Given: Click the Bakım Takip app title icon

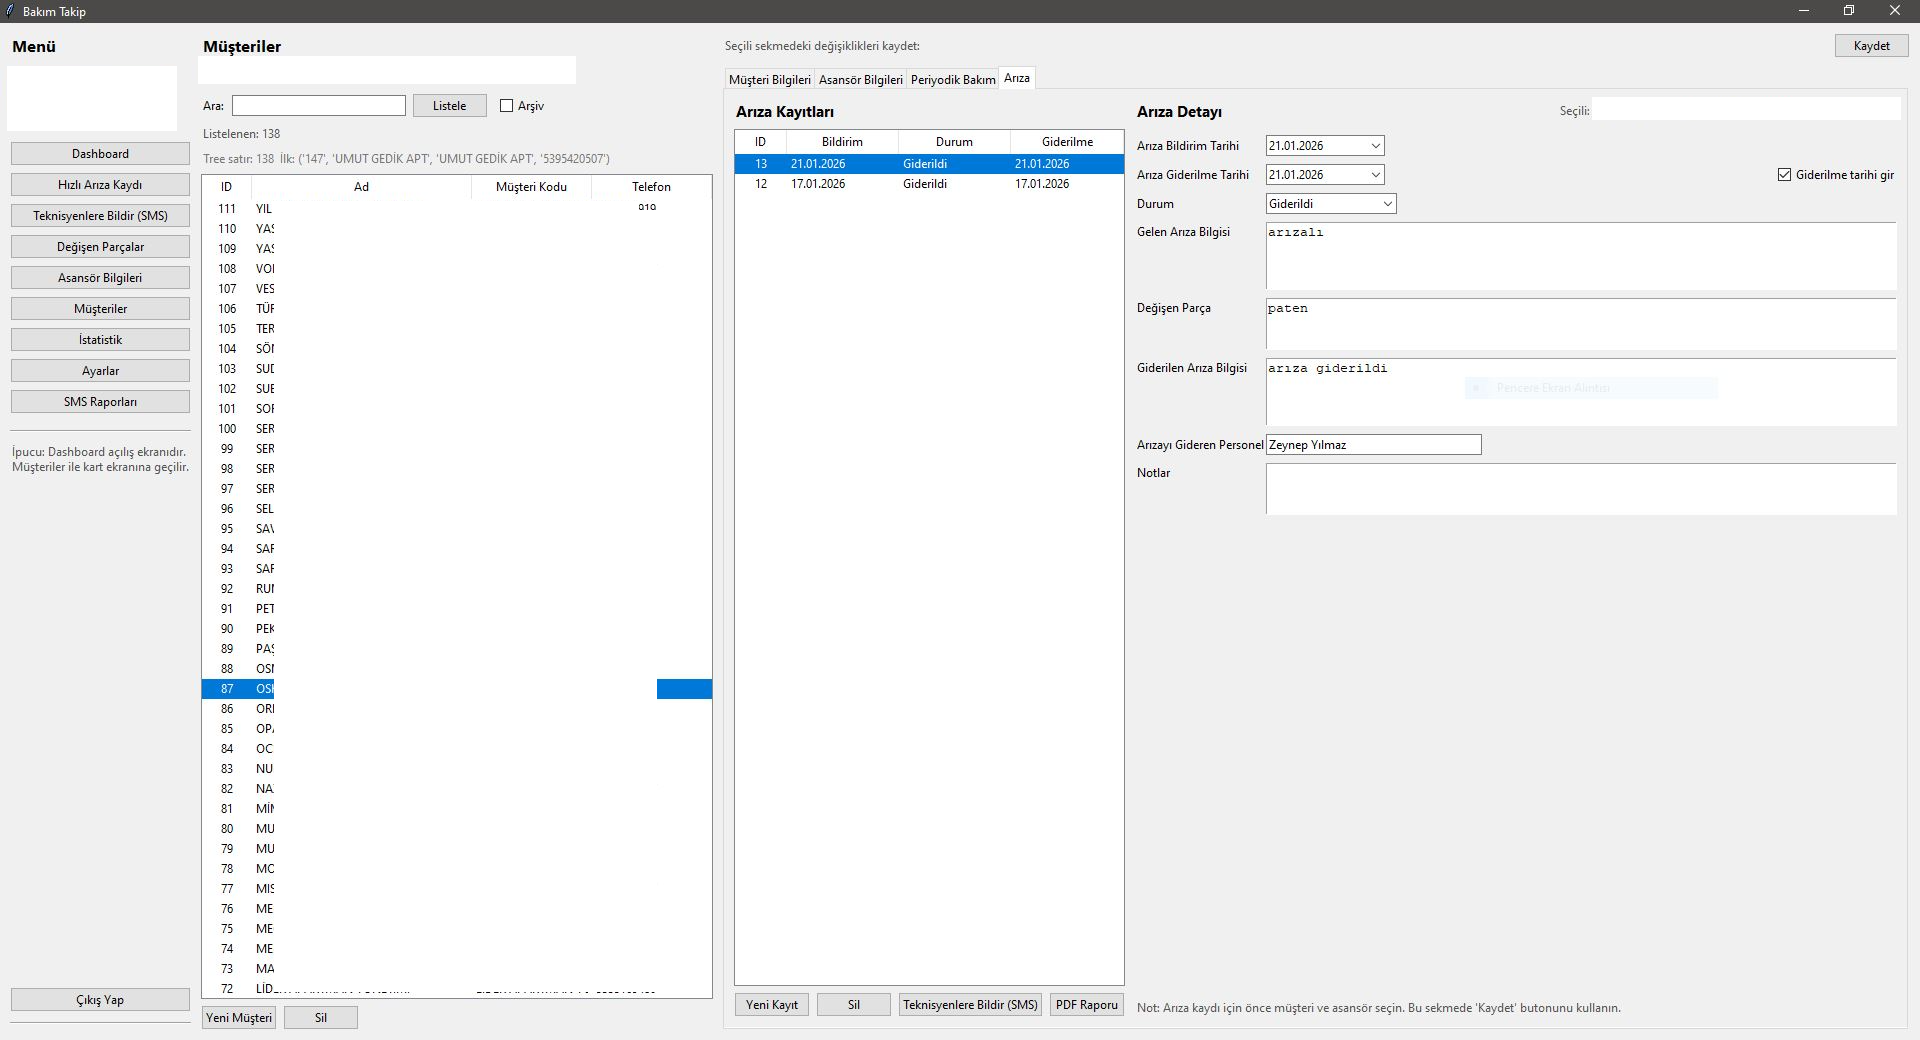Looking at the screenshot, I should 10,11.
